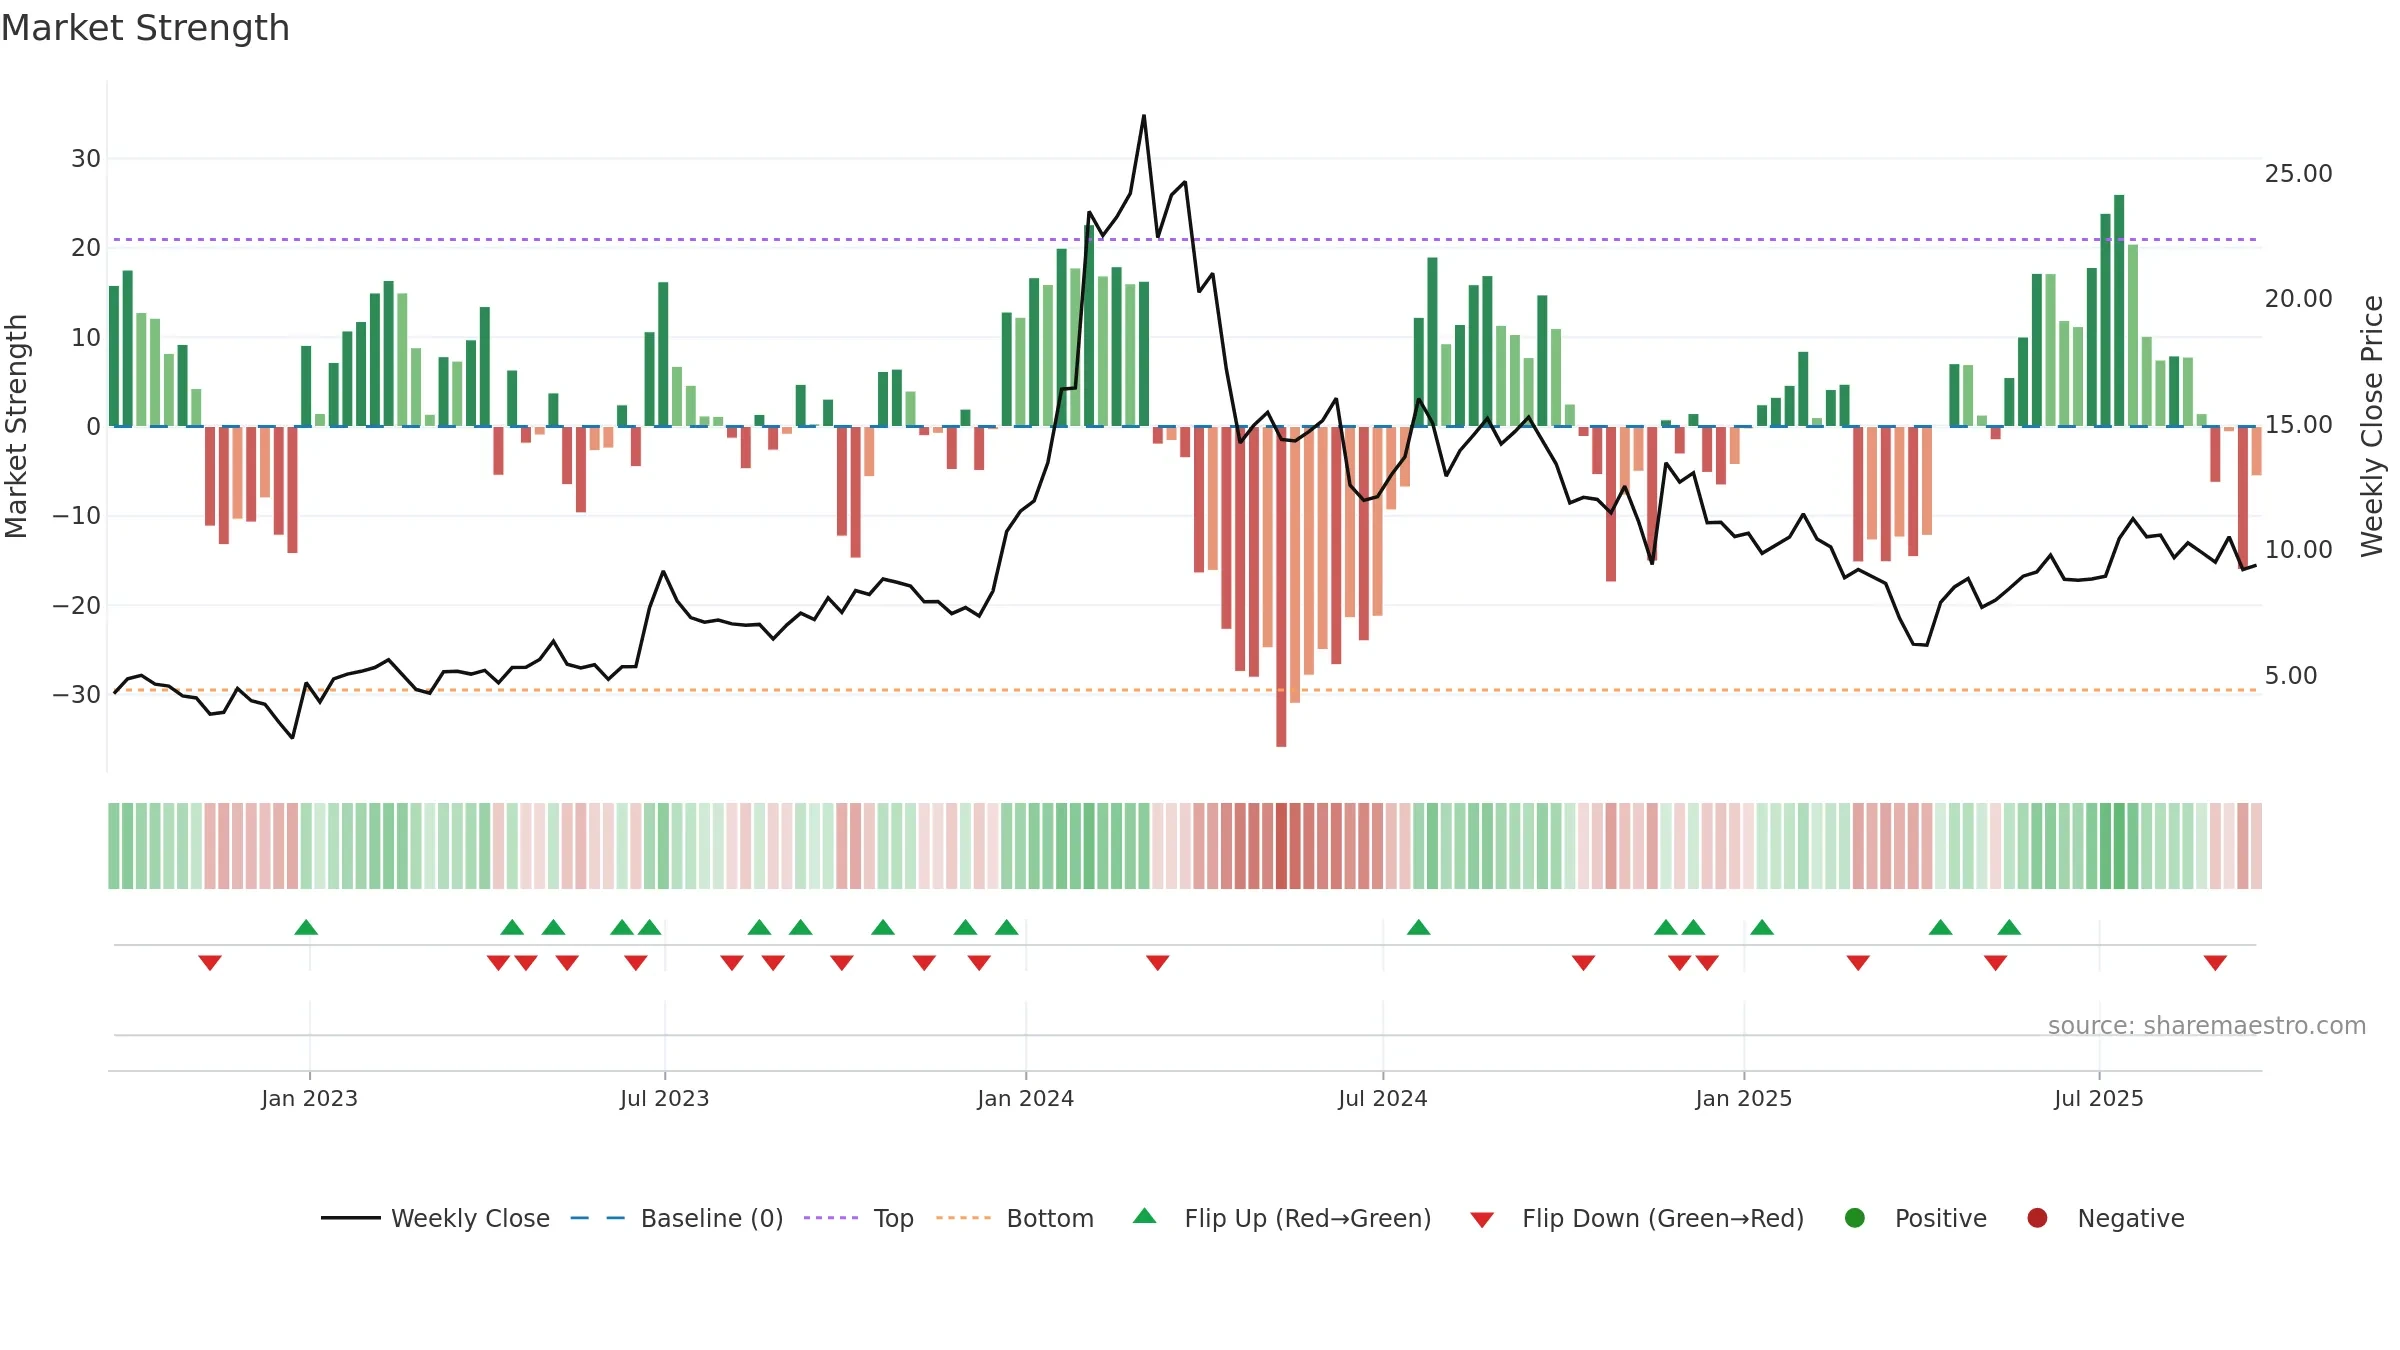Click the red down-triangle icon in the legend
This screenshot has width=2400, height=1350.
[1482, 1220]
